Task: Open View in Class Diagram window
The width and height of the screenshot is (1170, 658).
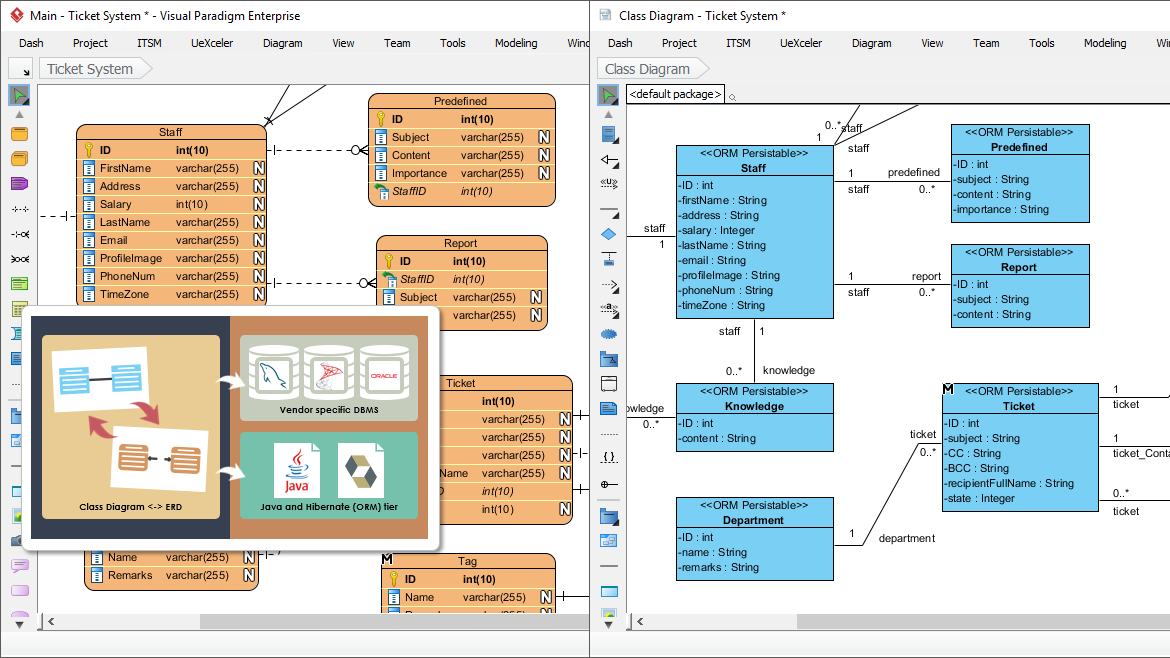Action: [x=932, y=43]
